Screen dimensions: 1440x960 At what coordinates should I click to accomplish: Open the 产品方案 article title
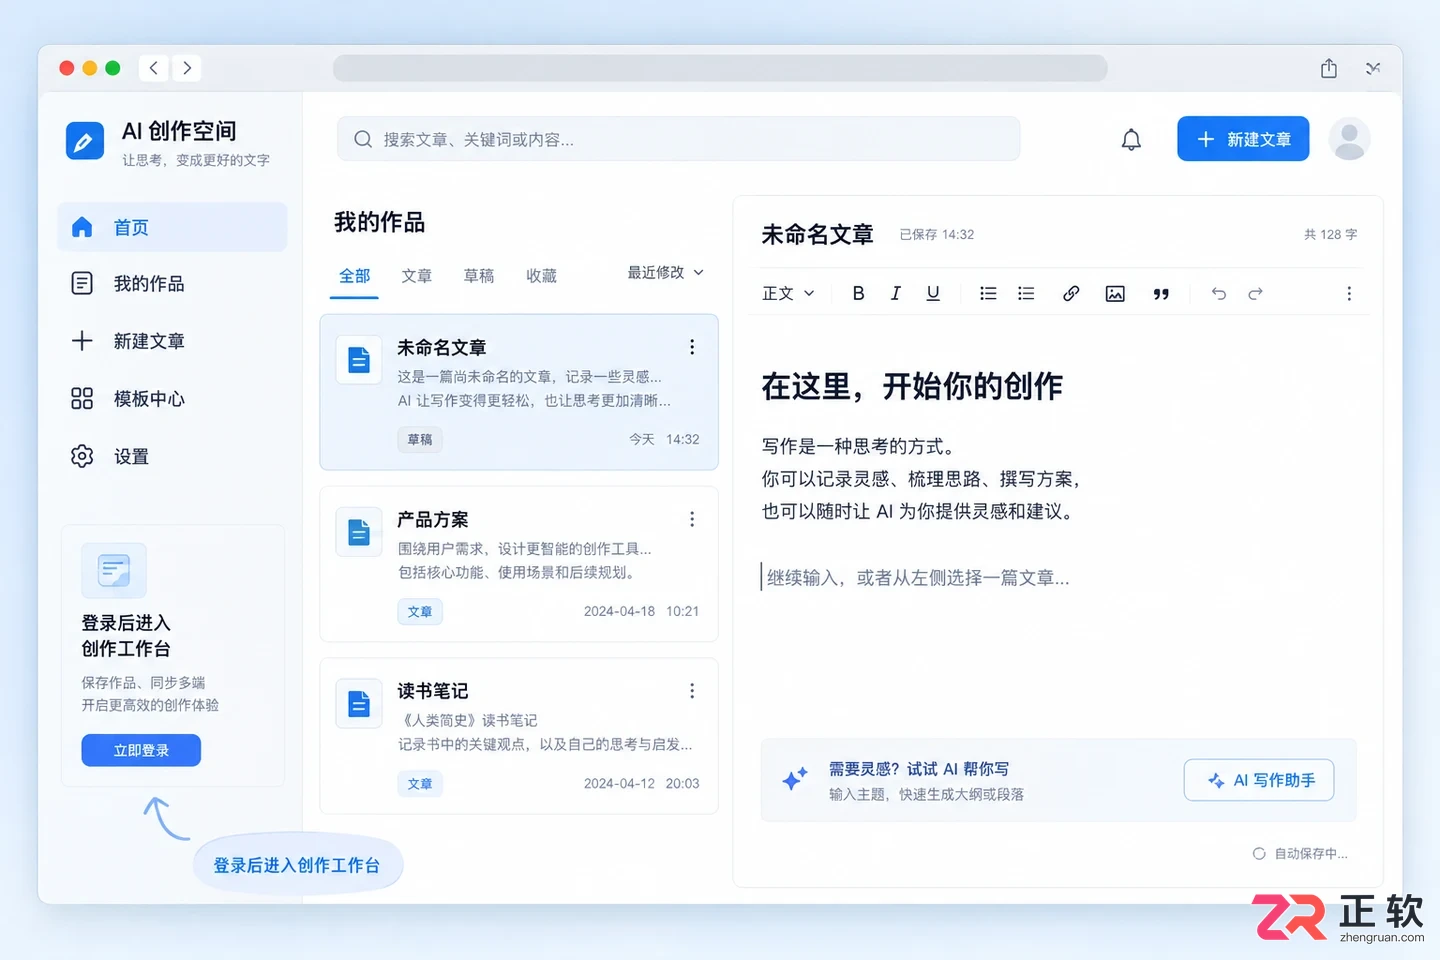tap(432, 520)
